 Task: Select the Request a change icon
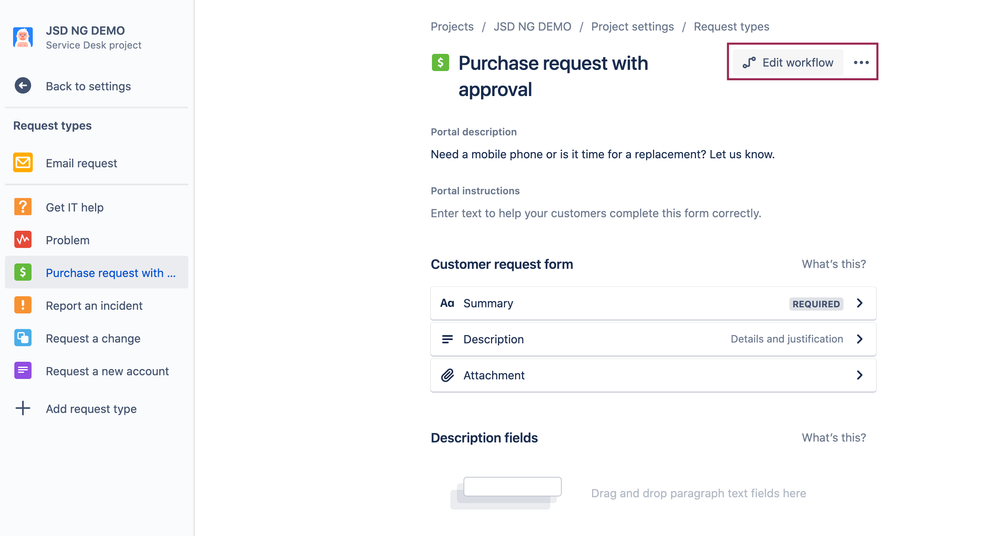tap(23, 338)
